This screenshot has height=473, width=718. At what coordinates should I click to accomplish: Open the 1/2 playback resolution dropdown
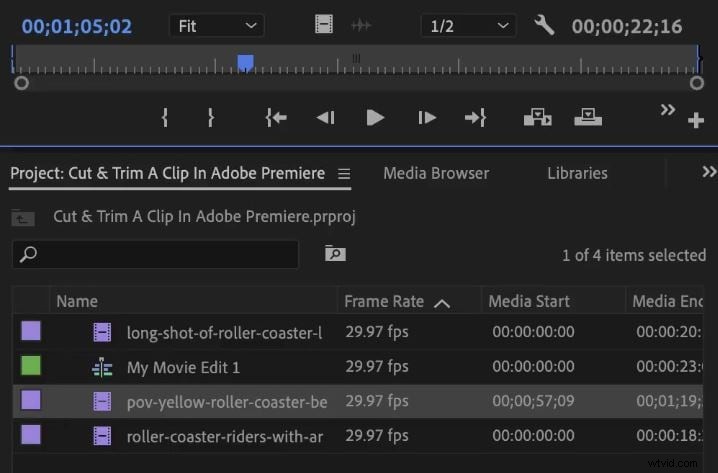(x=468, y=26)
